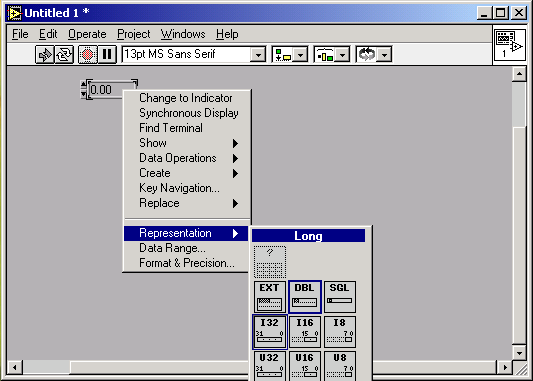Choose Change to Indicator
This screenshot has height=381, width=533.
click(x=187, y=98)
